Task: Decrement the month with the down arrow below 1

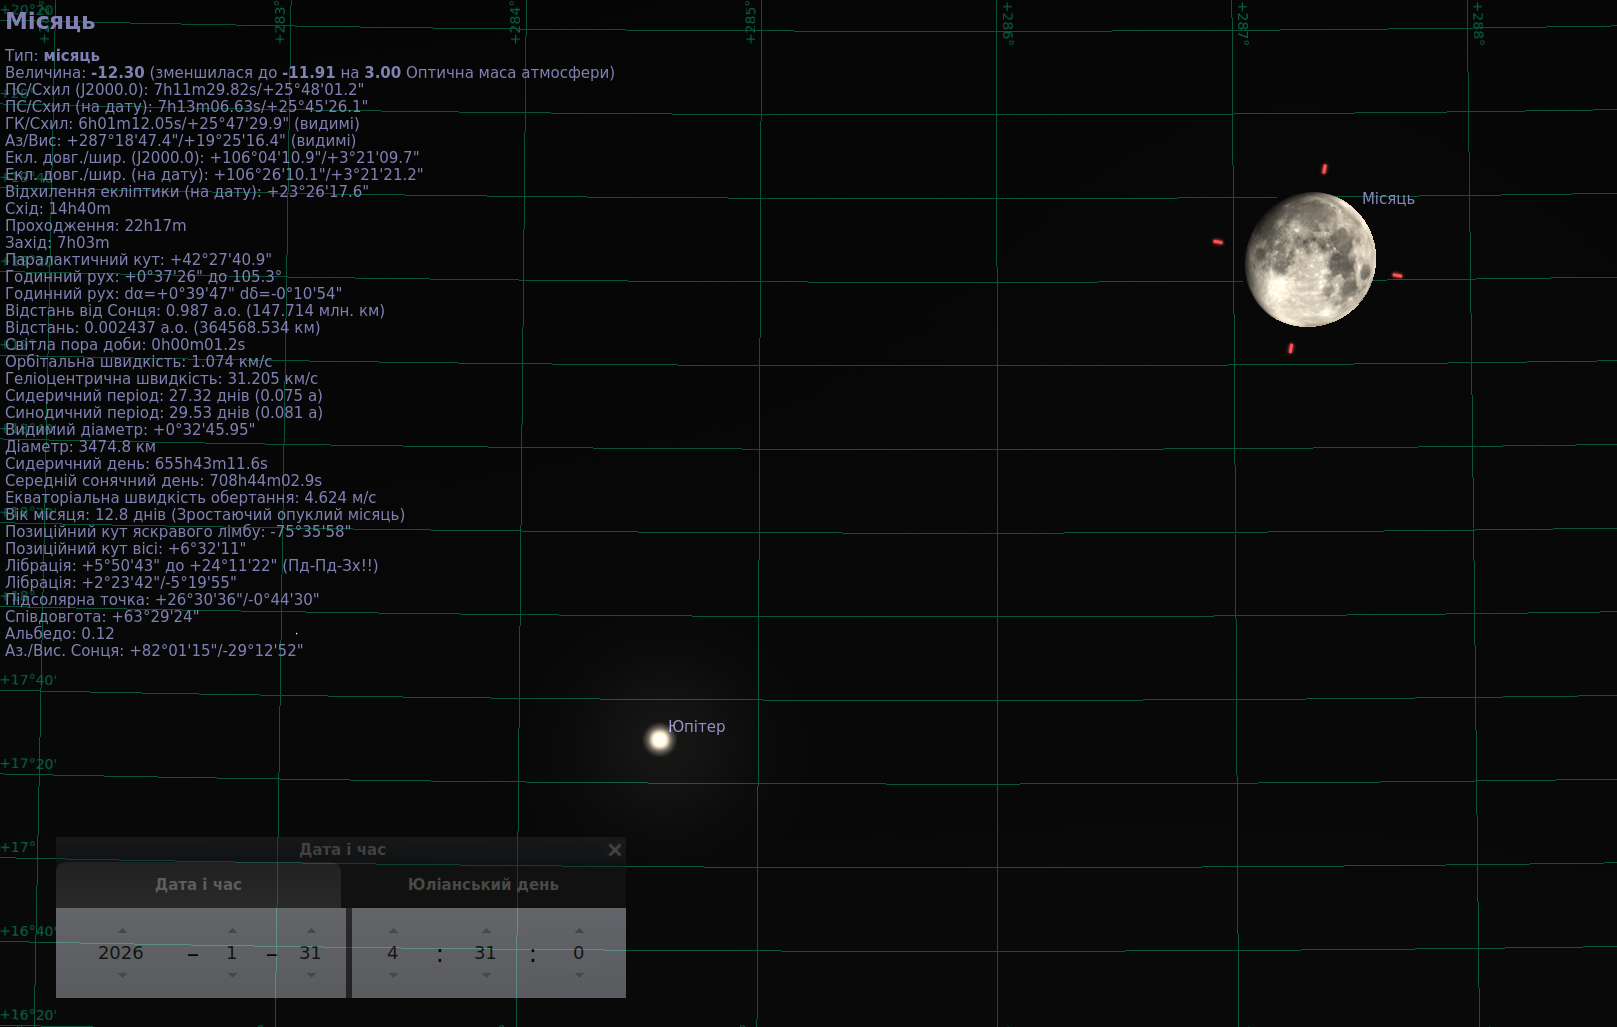Action: pyautogui.click(x=232, y=975)
